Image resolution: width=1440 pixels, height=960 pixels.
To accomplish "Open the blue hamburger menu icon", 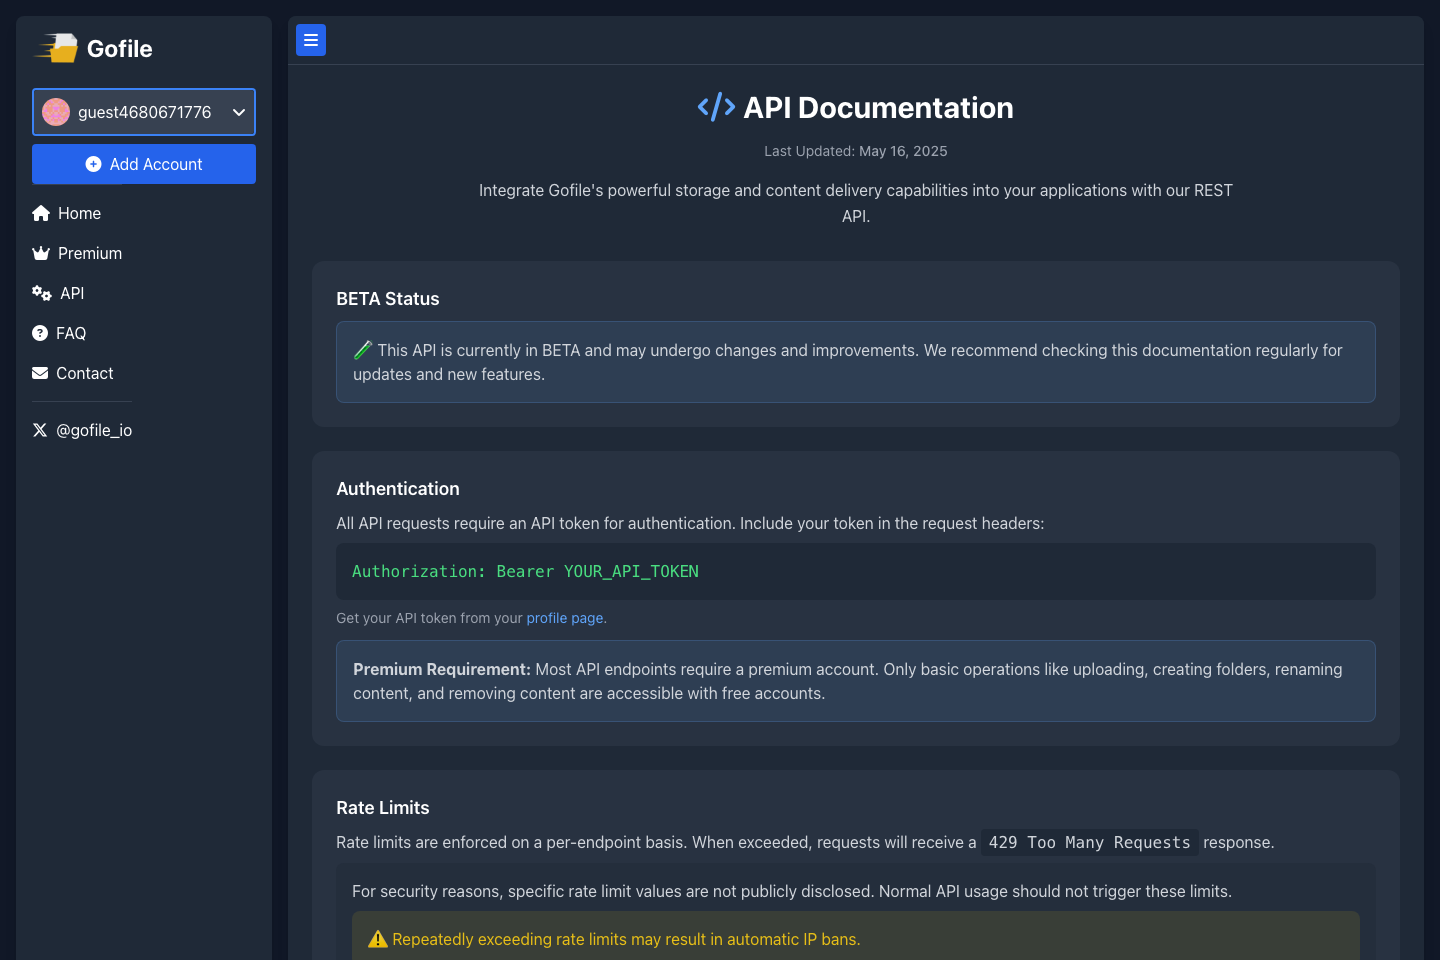I will 310,40.
